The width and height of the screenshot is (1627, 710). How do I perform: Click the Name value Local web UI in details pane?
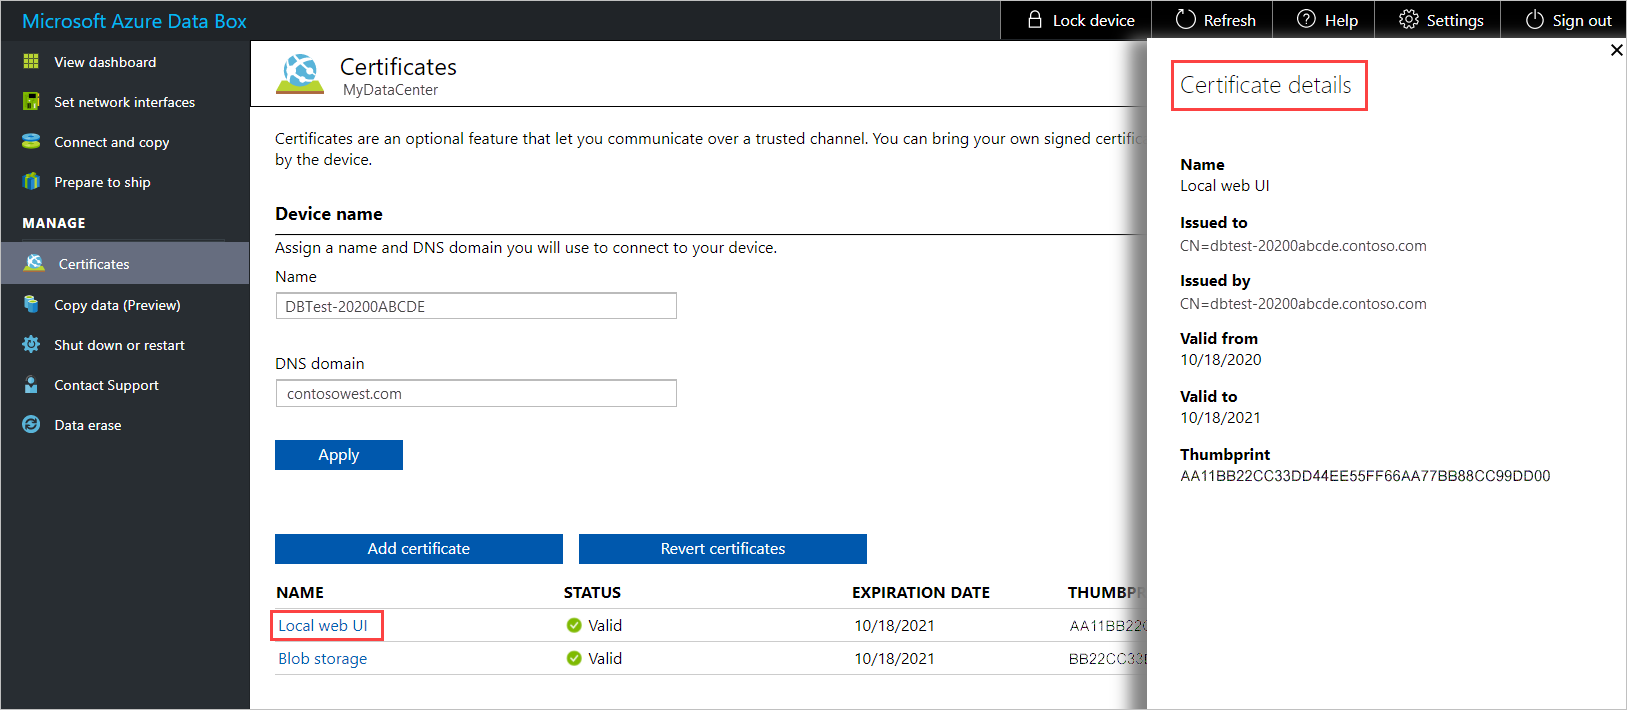1225,186
